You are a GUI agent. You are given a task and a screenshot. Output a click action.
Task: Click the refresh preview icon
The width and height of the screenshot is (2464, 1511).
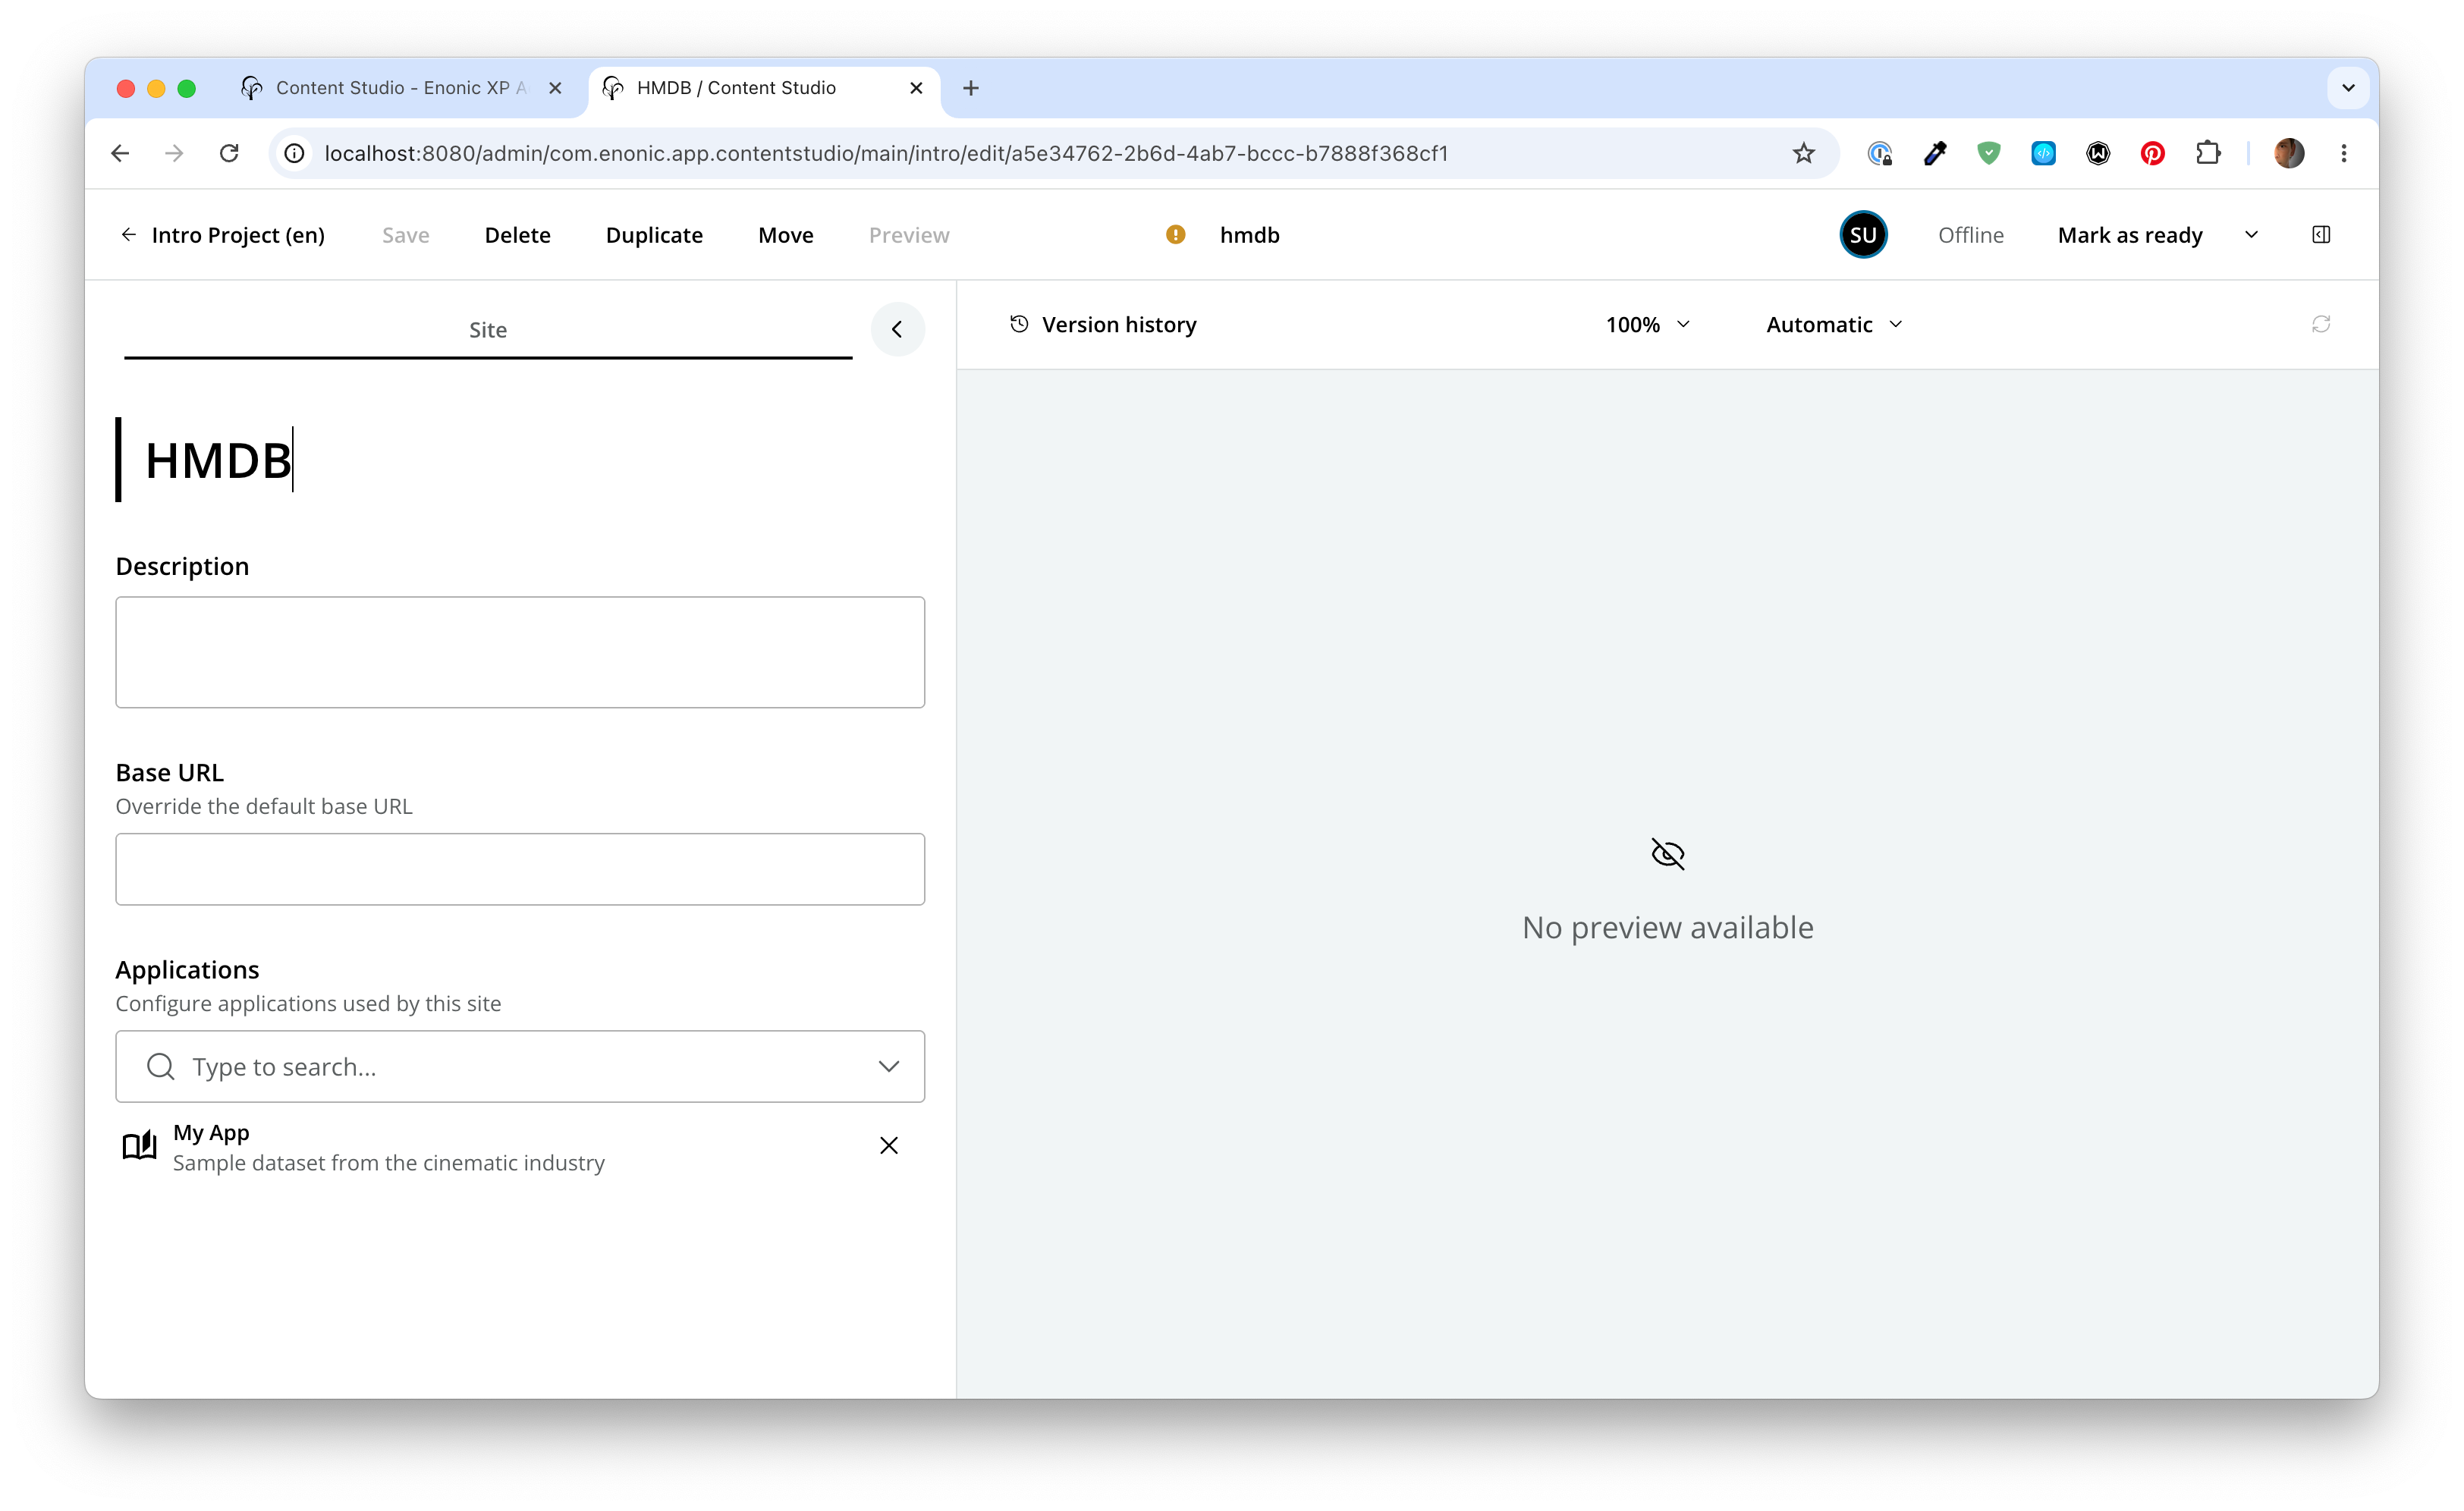click(2320, 325)
